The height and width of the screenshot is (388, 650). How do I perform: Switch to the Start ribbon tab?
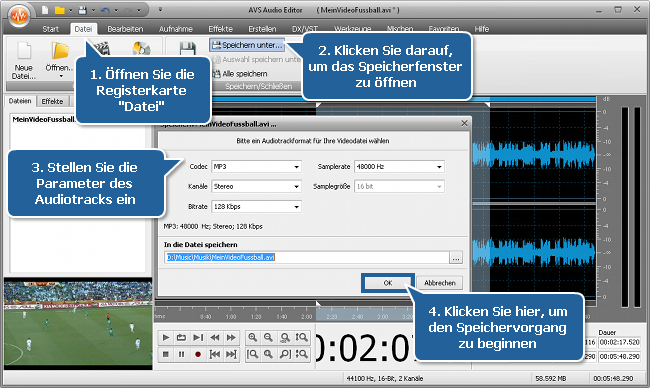[x=51, y=29]
